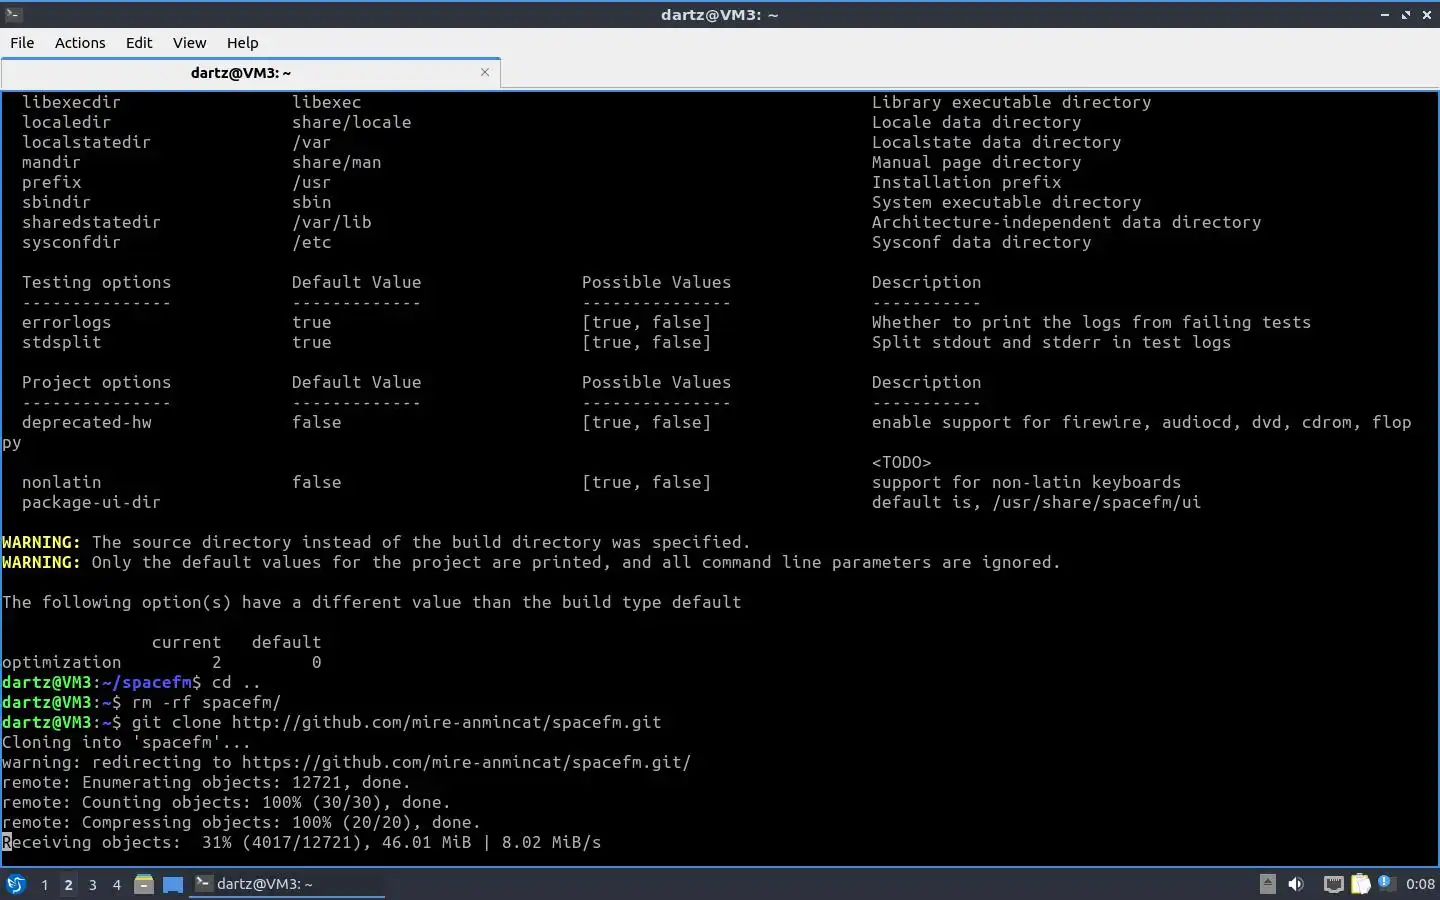The height and width of the screenshot is (900, 1440).
Task: Open the Lubuntu application menu launcher
Action: (x=16, y=884)
